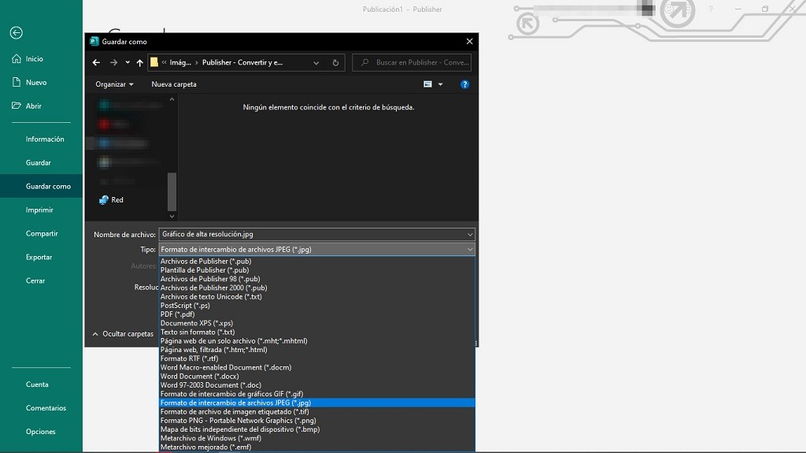Click navigation pane scroll up arrow
This screenshot has height=453, width=806.
coord(172,99)
